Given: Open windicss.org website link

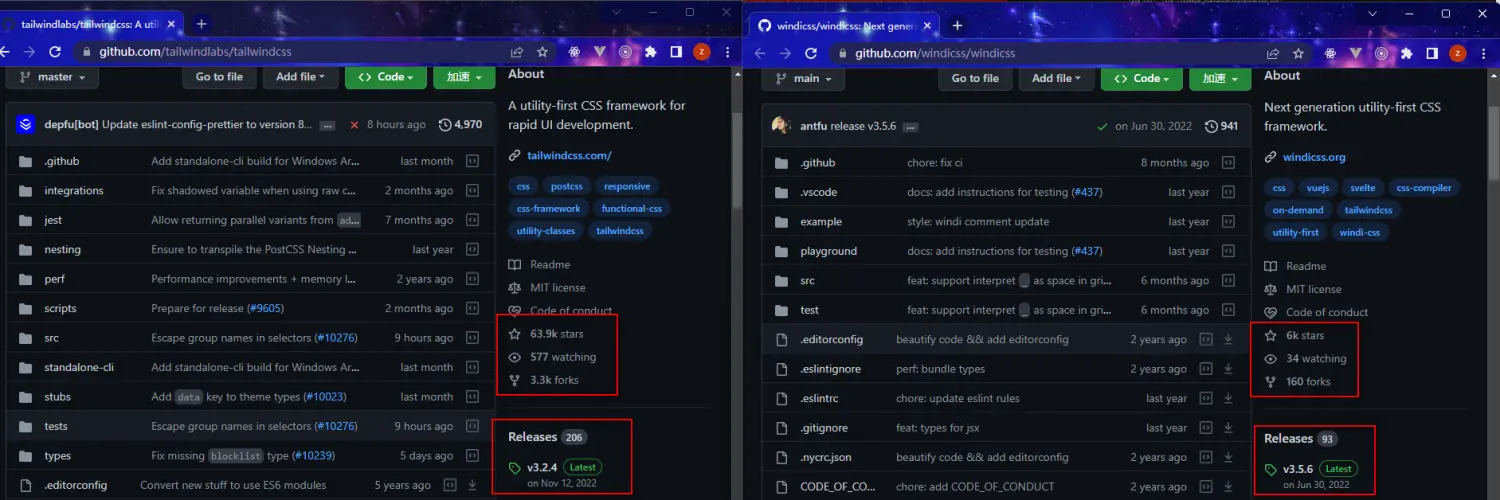Looking at the screenshot, I should [x=1313, y=157].
